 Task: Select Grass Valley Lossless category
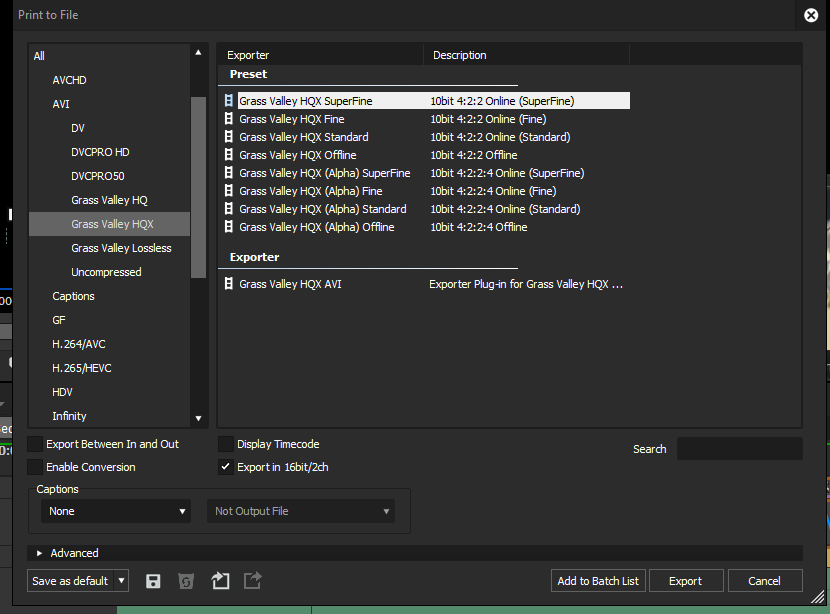click(121, 248)
